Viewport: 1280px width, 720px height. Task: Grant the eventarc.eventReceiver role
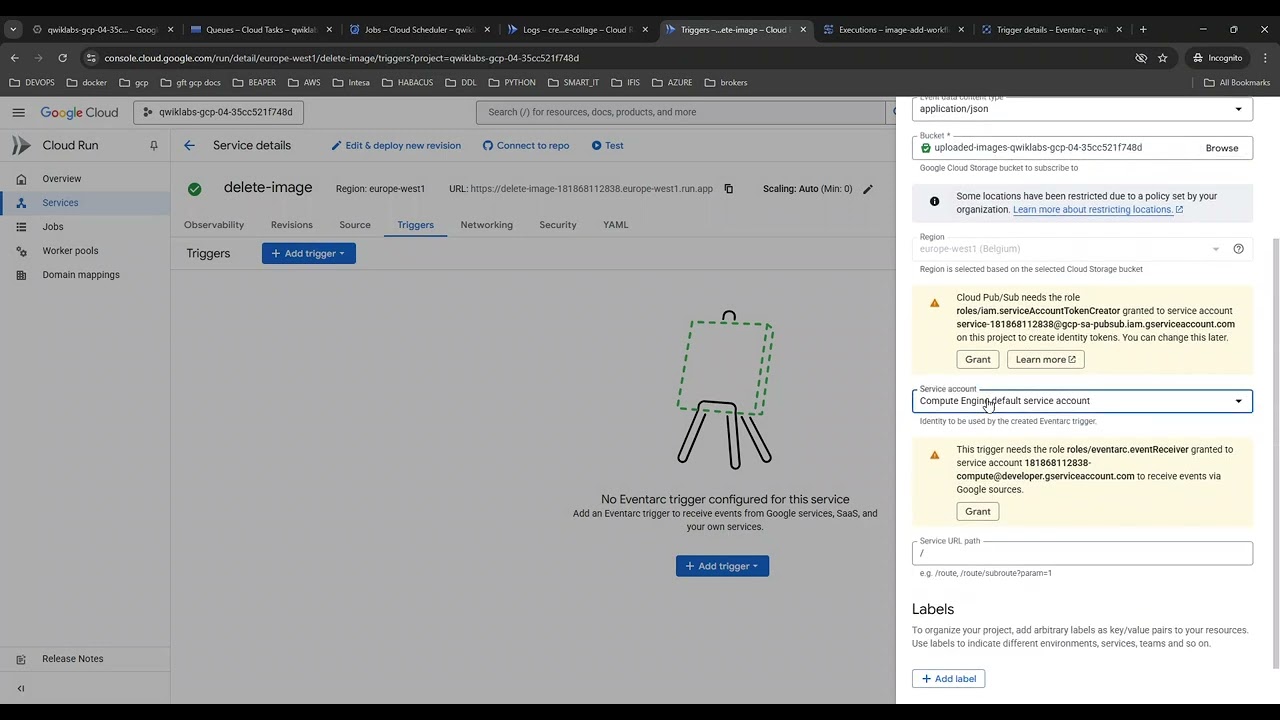pyautogui.click(x=978, y=512)
